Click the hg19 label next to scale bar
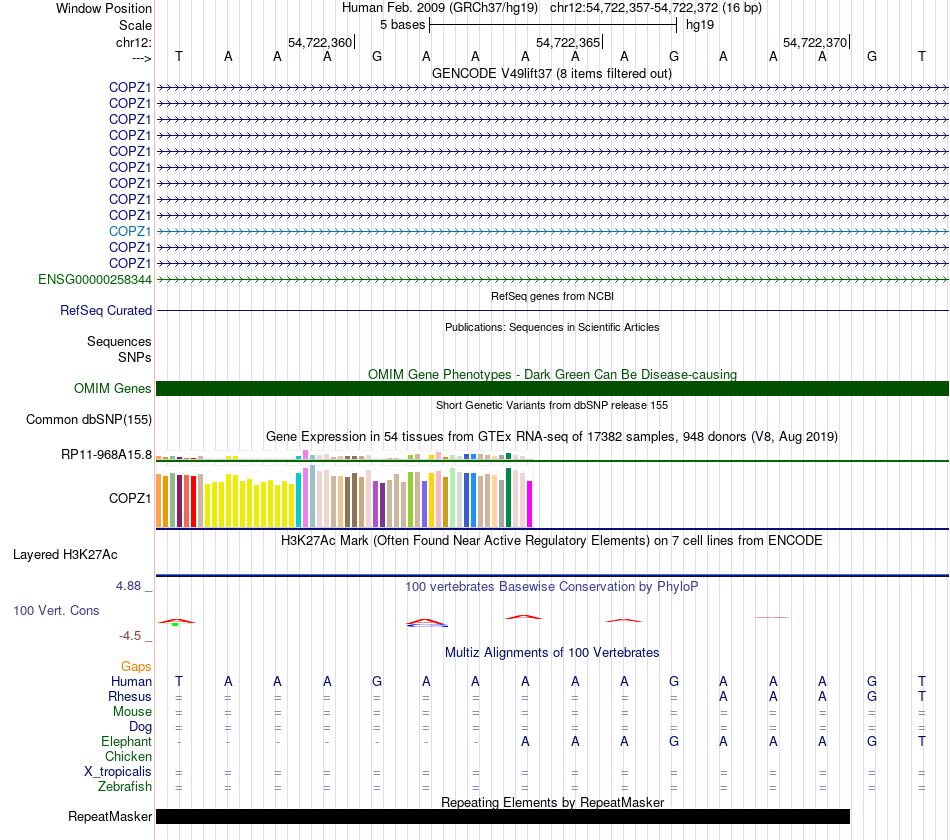This screenshot has width=950, height=840. pyautogui.click(x=700, y=25)
